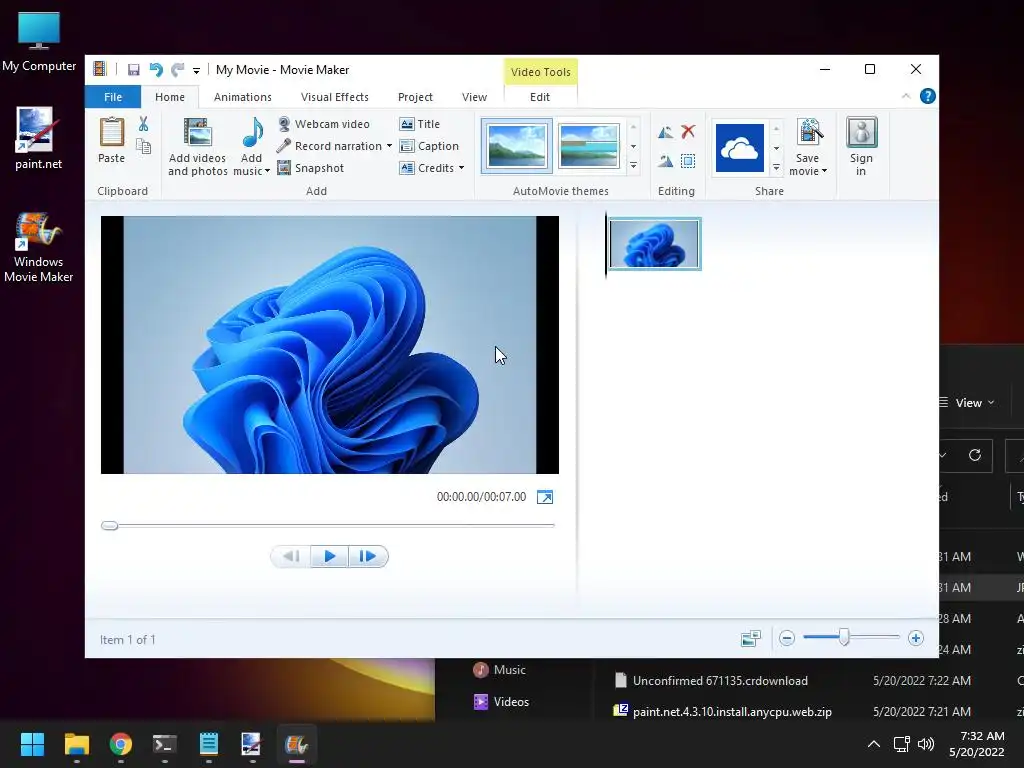Click the Redo arrow in title bar
Image resolution: width=1024 pixels, height=768 pixels.
tap(177, 70)
